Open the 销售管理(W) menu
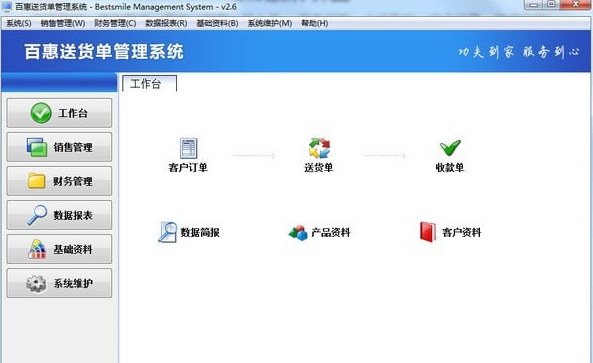 coord(63,23)
